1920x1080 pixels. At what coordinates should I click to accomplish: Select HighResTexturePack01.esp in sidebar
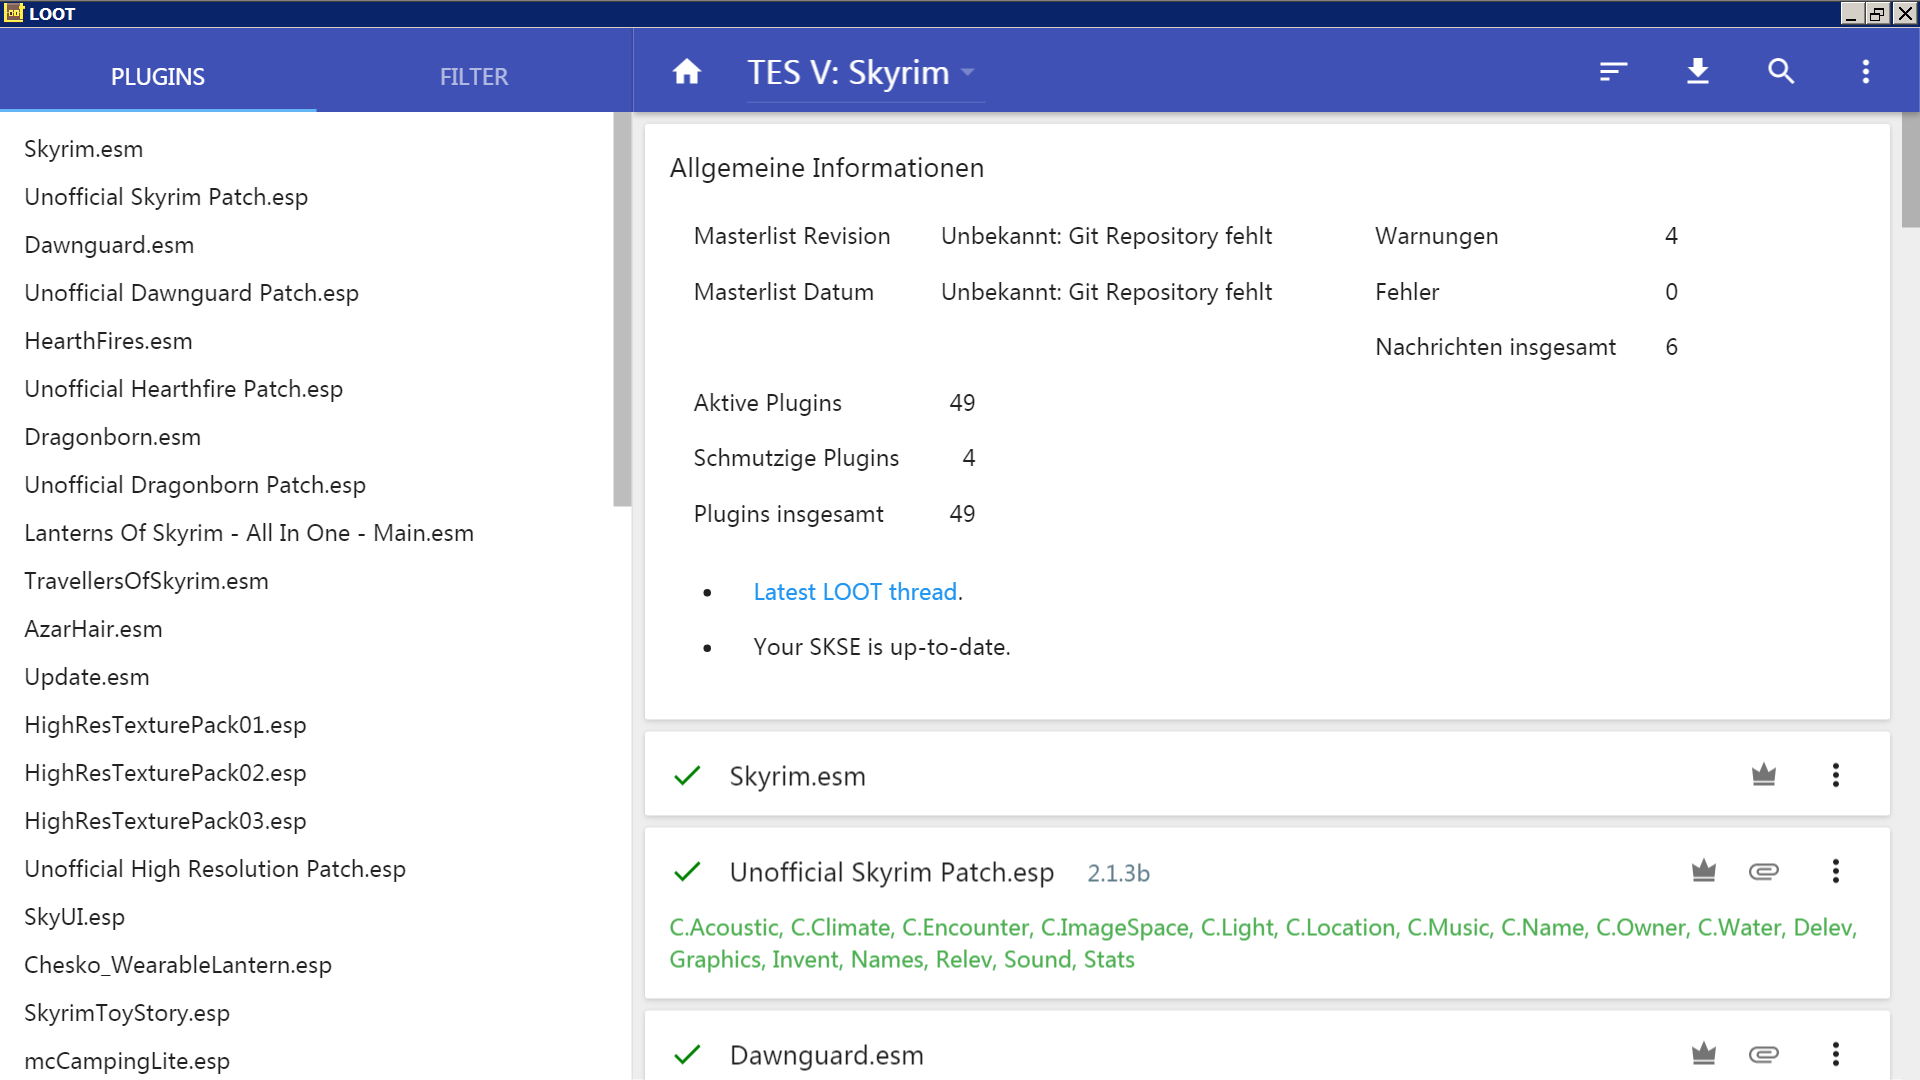click(165, 725)
